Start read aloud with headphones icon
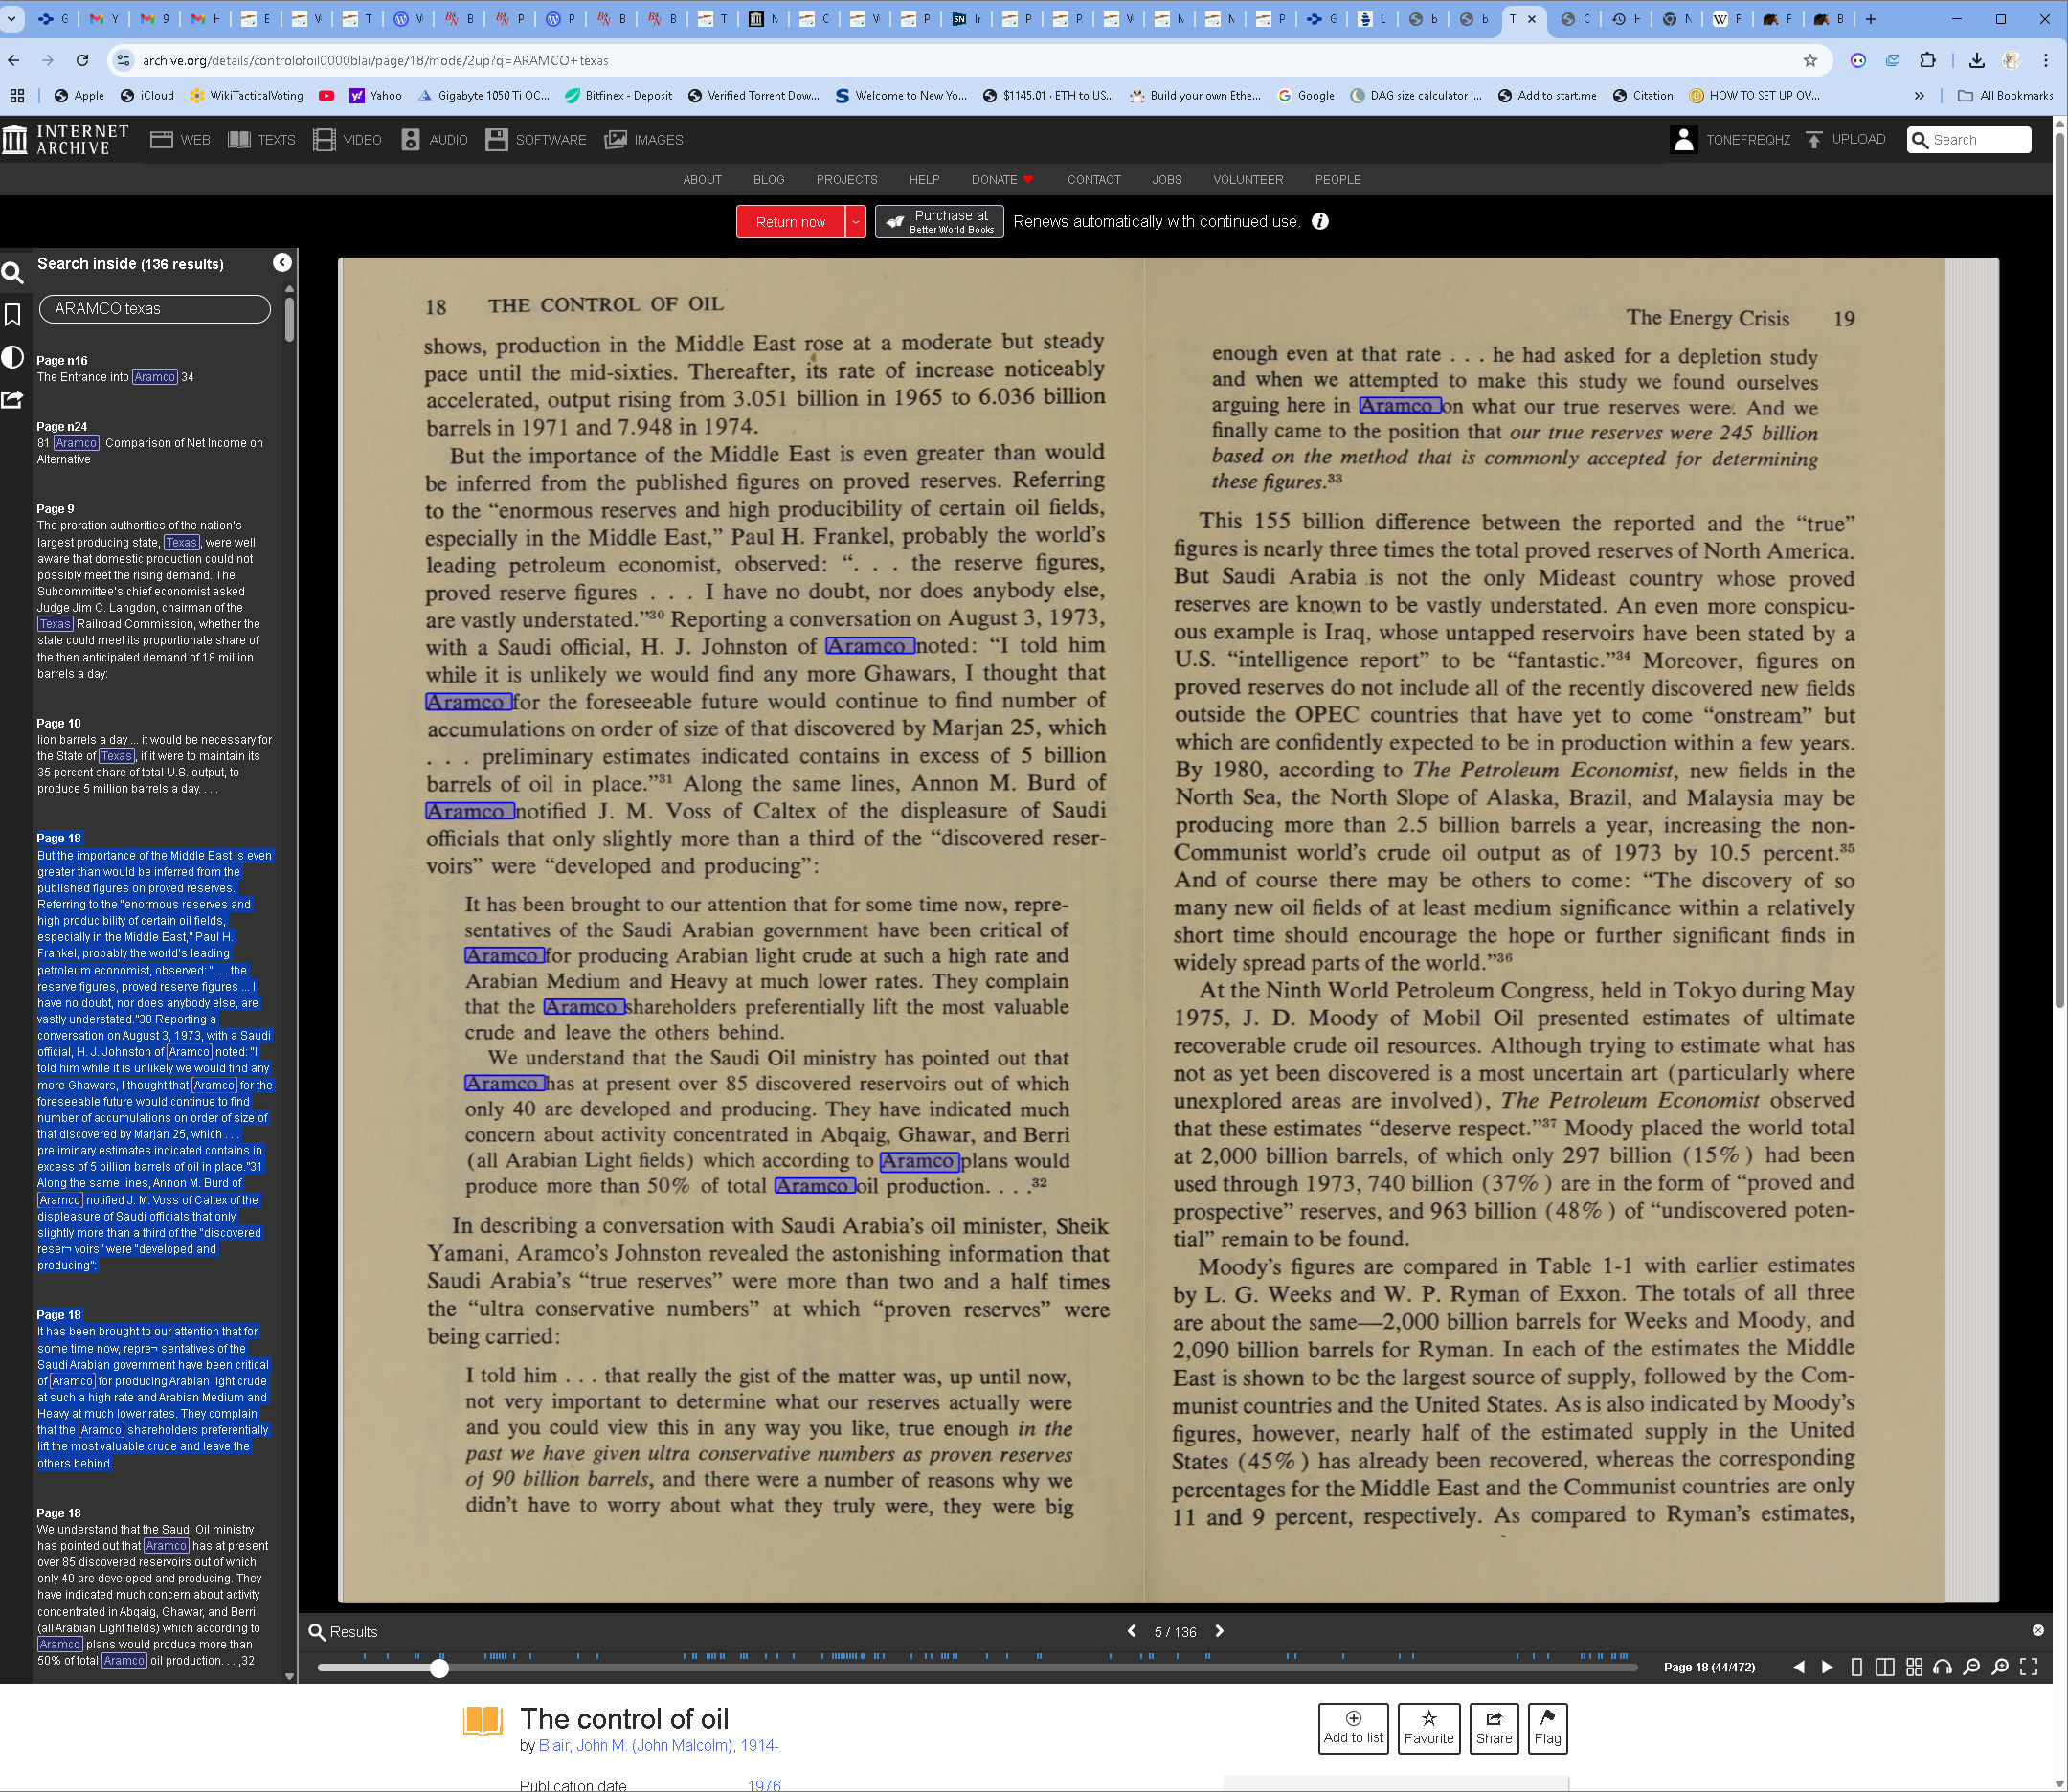This screenshot has width=2068, height=1792. pyautogui.click(x=1942, y=1667)
